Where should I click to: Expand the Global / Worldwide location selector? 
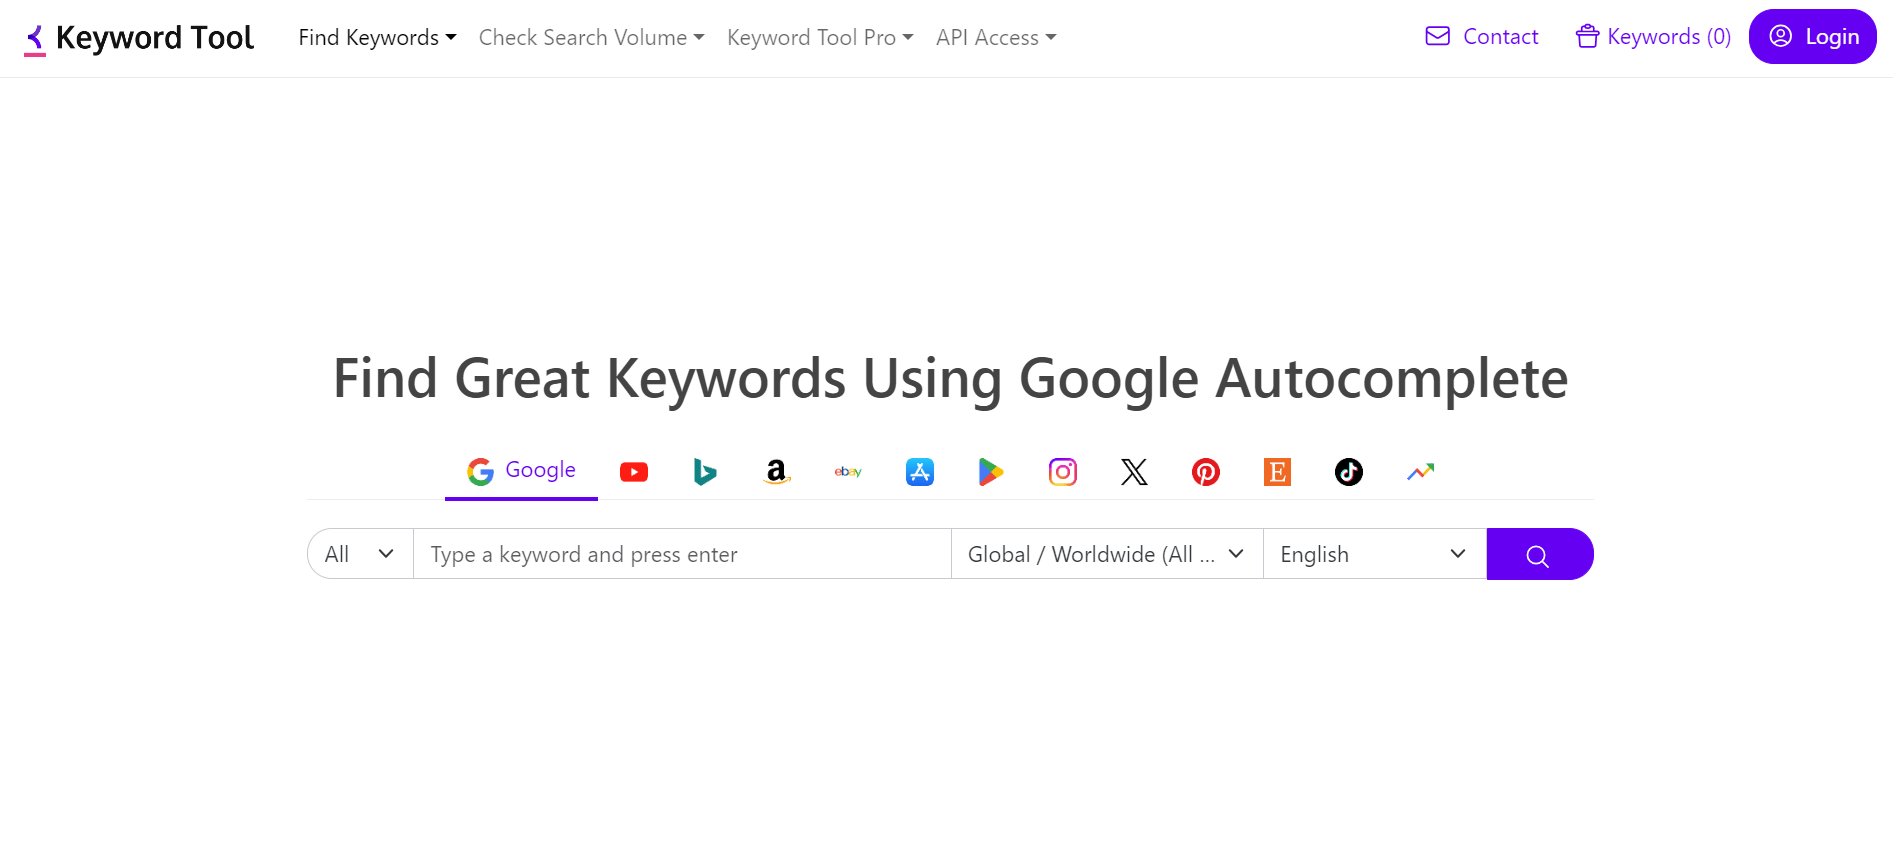coord(1105,553)
